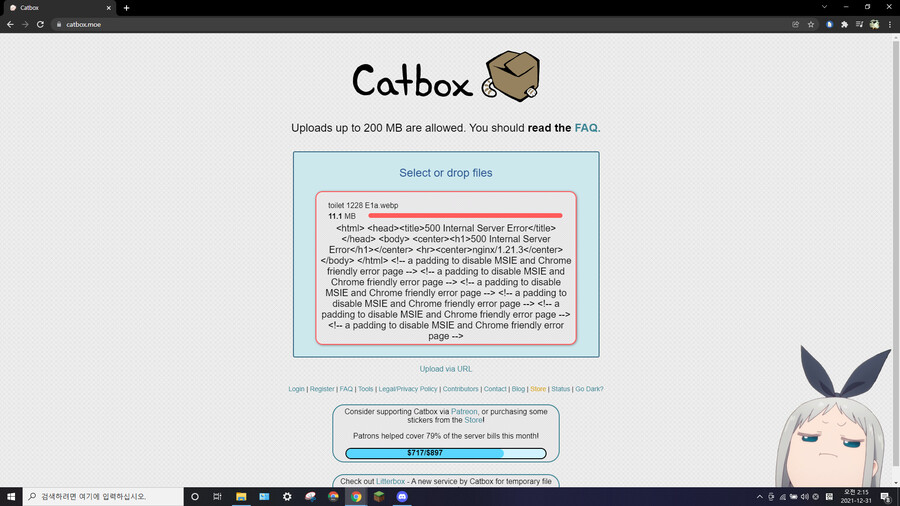900x506 pixels.
Task: Open the Contact link
Action: 495,389
